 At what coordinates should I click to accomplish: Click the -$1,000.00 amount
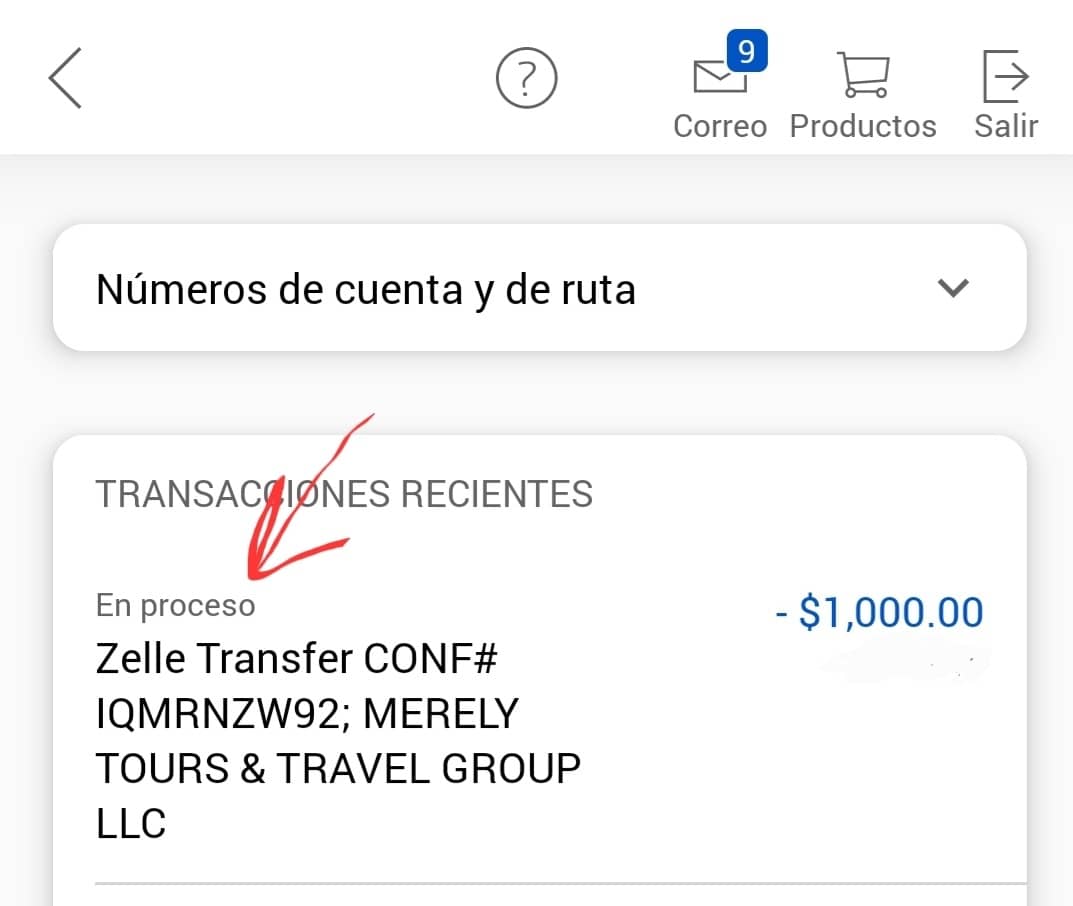[879, 612]
